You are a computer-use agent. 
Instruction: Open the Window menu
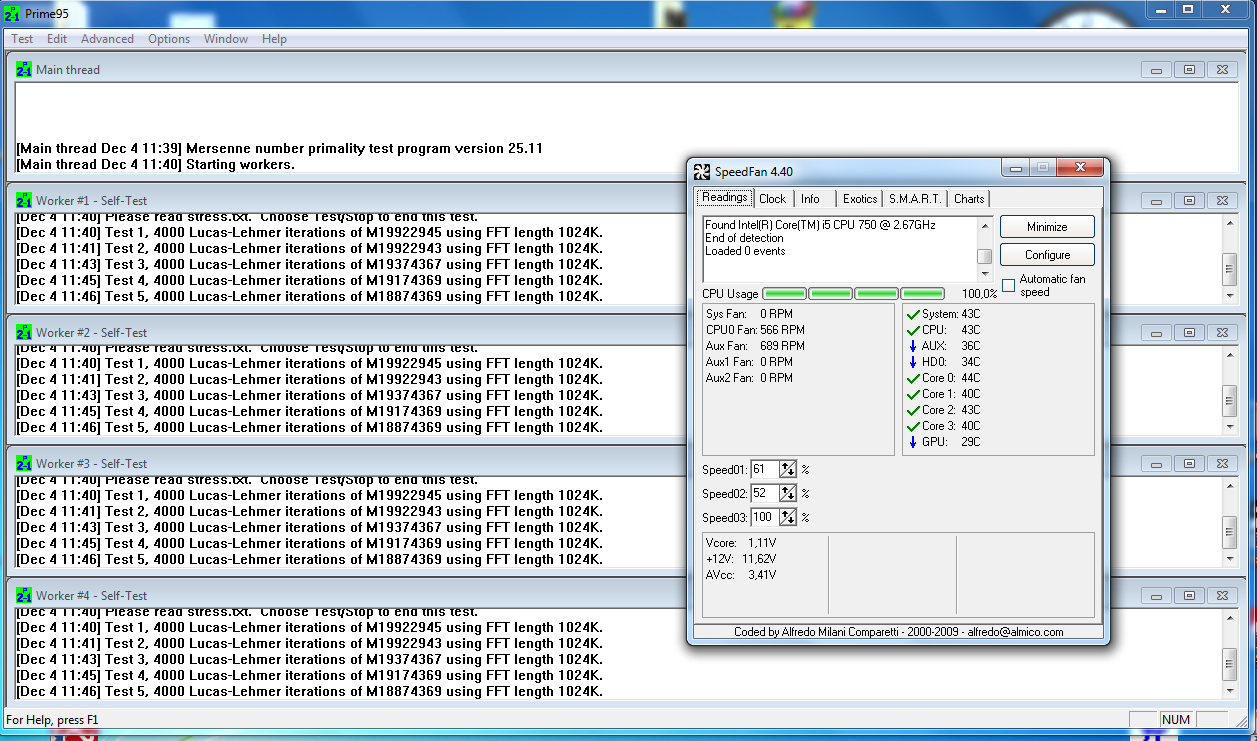coord(226,39)
